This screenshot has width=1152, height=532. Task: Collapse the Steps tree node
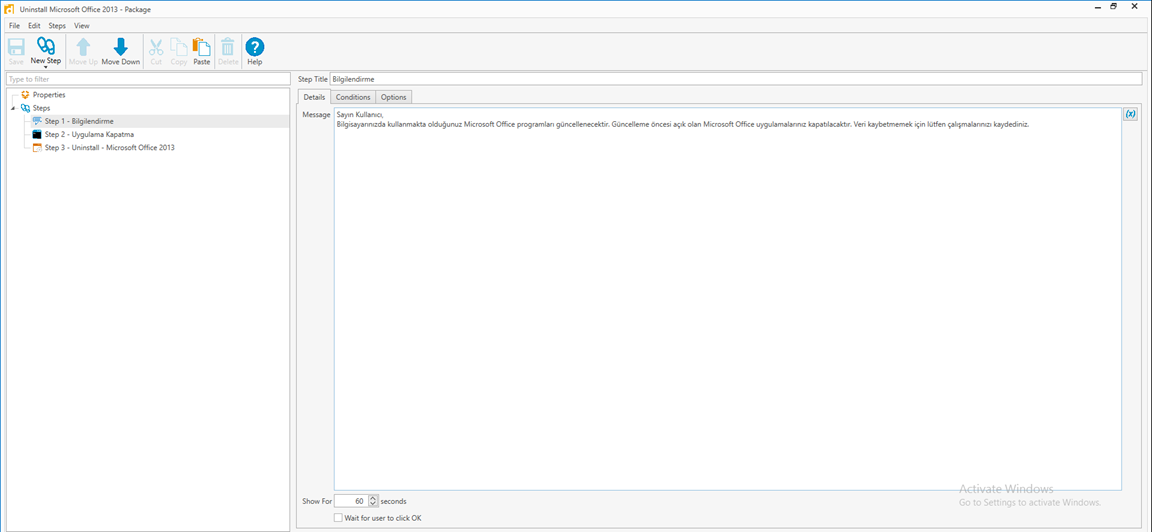pos(13,109)
